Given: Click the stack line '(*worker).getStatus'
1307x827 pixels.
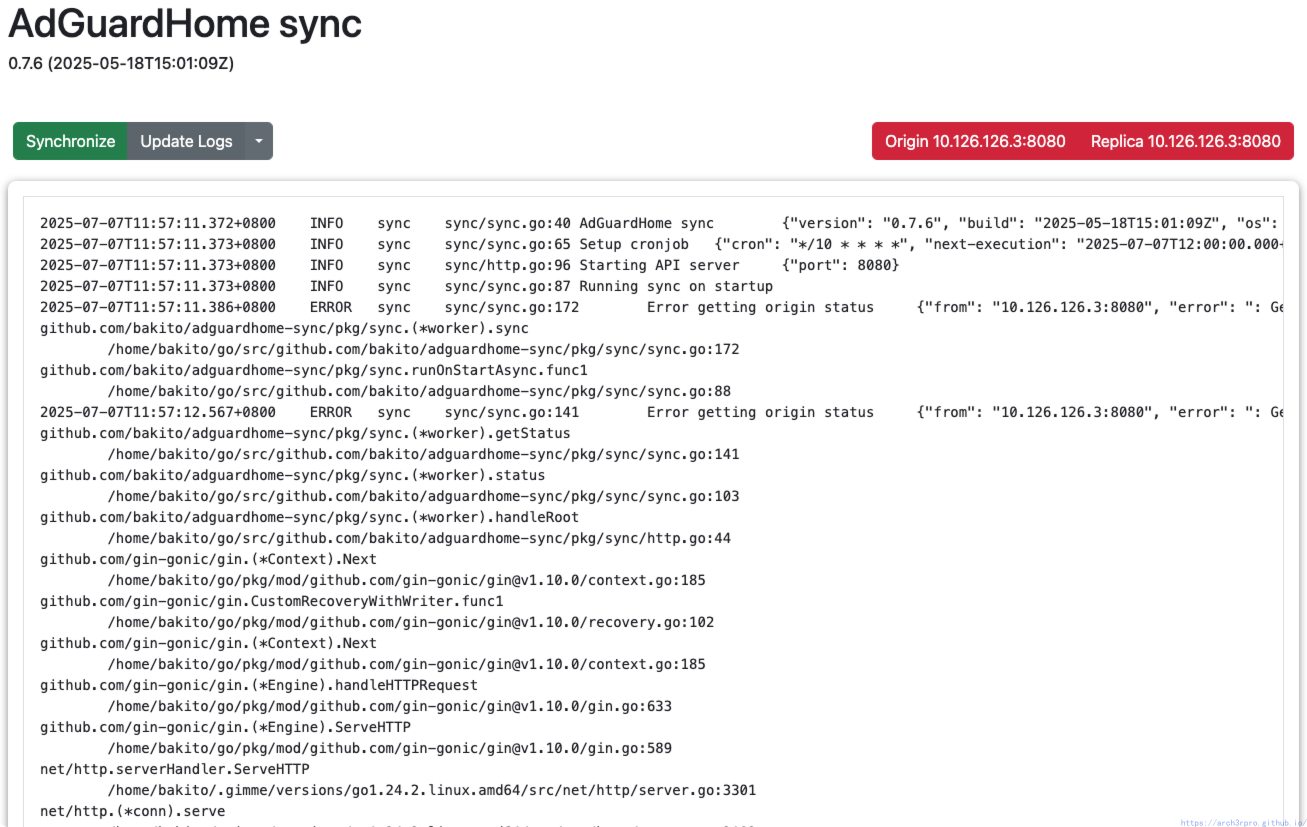Looking at the screenshot, I should (305, 433).
